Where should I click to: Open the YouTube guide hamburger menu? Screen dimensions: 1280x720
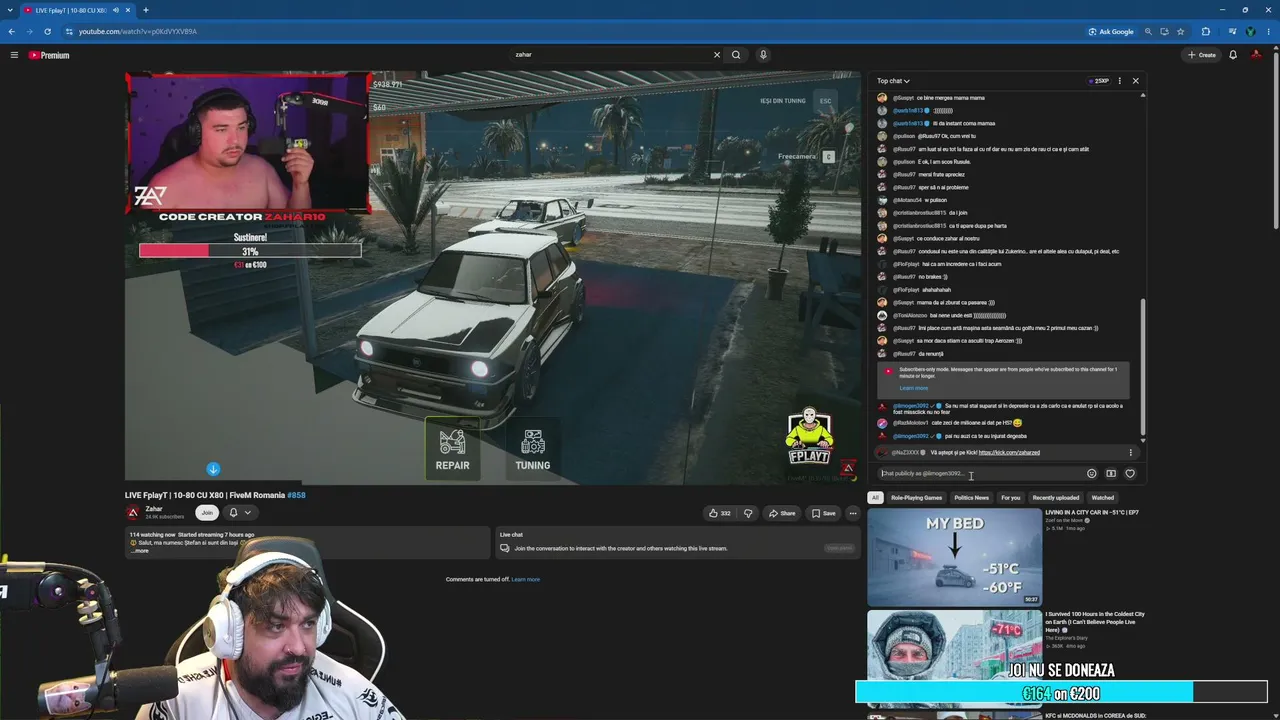[14, 55]
